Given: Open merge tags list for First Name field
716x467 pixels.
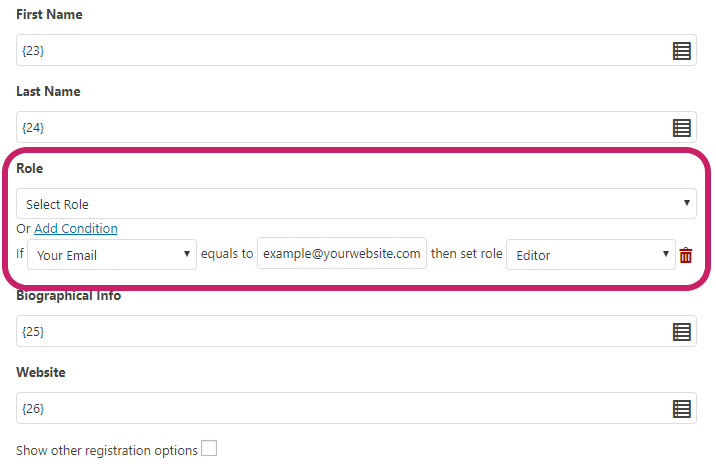Looking at the screenshot, I should [x=681, y=51].
